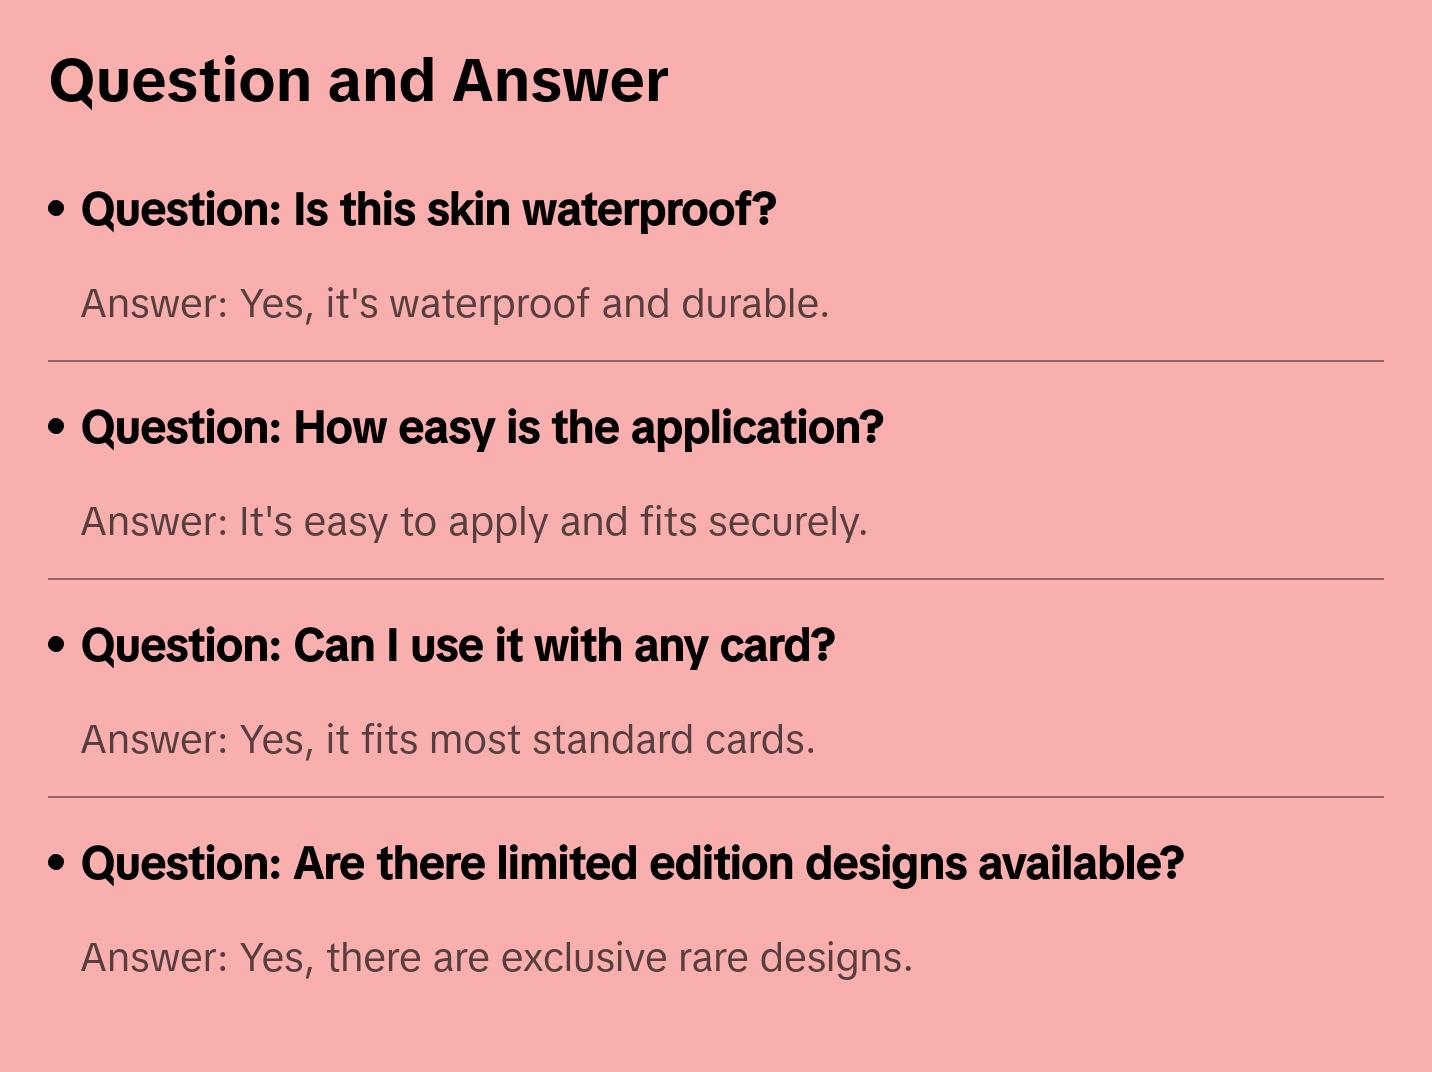The height and width of the screenshot is (1072, 1432).
Task: Click the divider under the "fits securely" answer
Action: click(716, 579)
